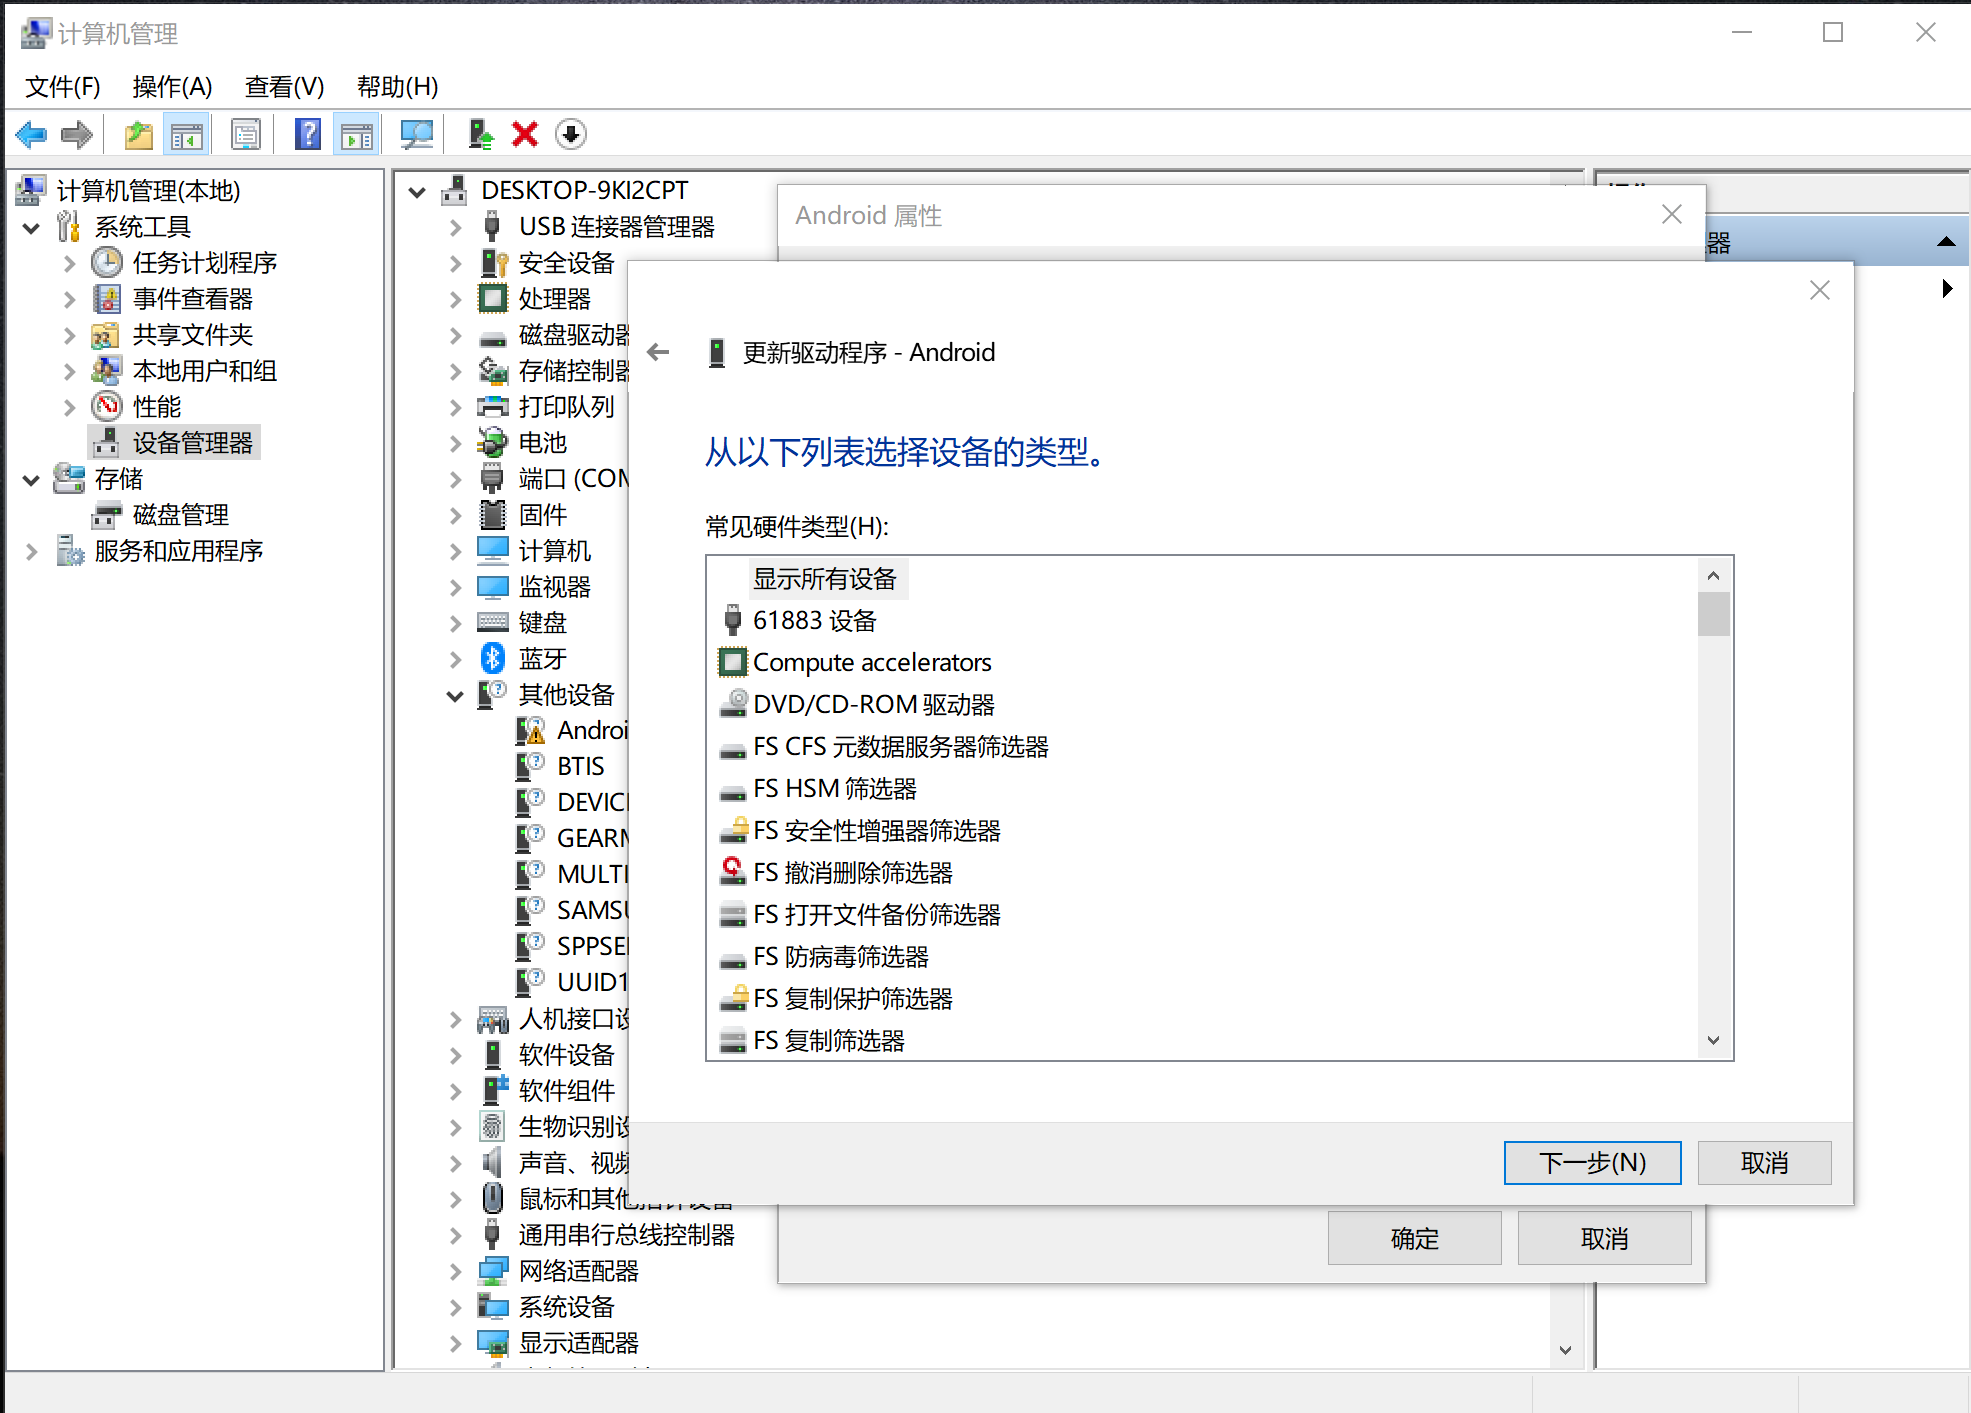
Task: Click the forward navigation arrow in the toolbar
Action: [79, 133]
